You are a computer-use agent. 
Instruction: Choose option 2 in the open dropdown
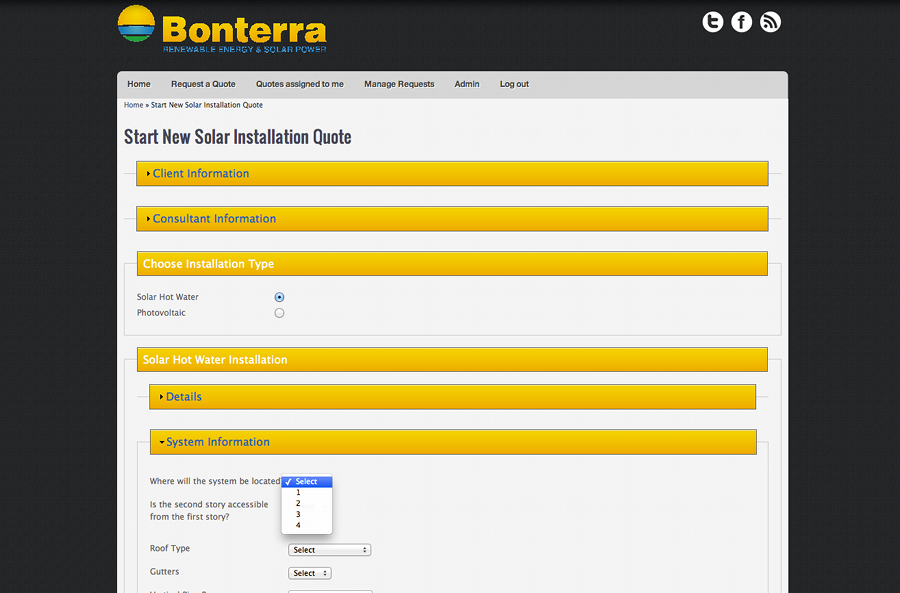tap(307, 503)
